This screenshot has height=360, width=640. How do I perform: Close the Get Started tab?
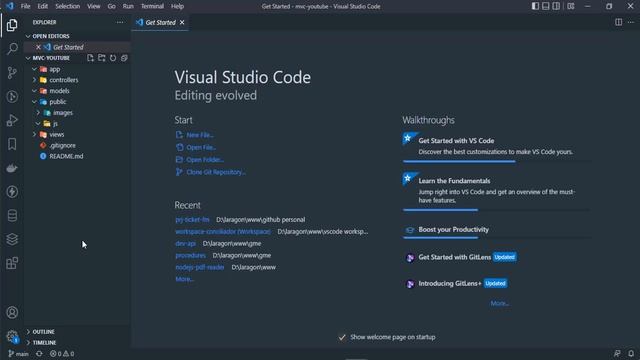[x=182, y=22]
